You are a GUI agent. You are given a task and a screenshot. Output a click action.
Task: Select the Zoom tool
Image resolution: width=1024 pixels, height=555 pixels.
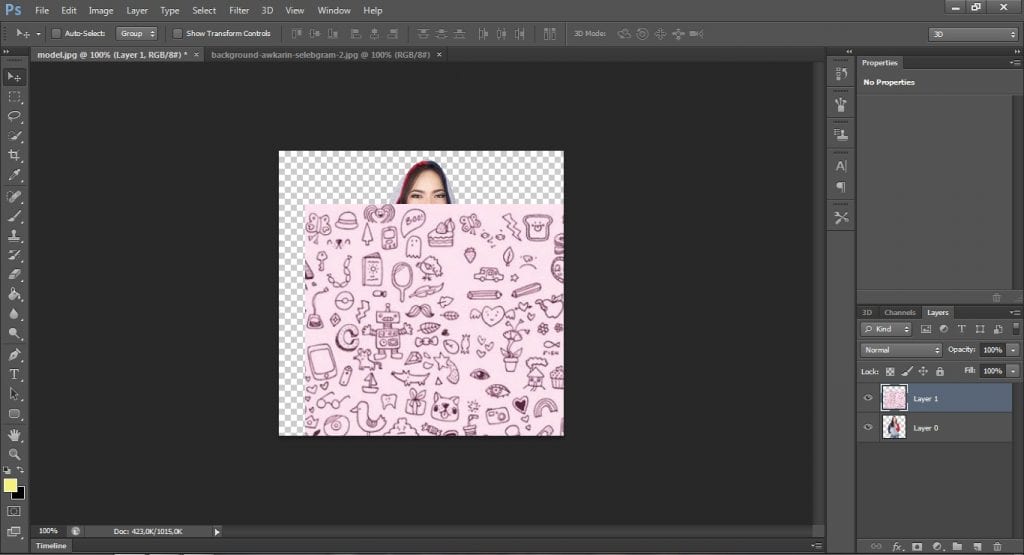[x=15, y=453]
